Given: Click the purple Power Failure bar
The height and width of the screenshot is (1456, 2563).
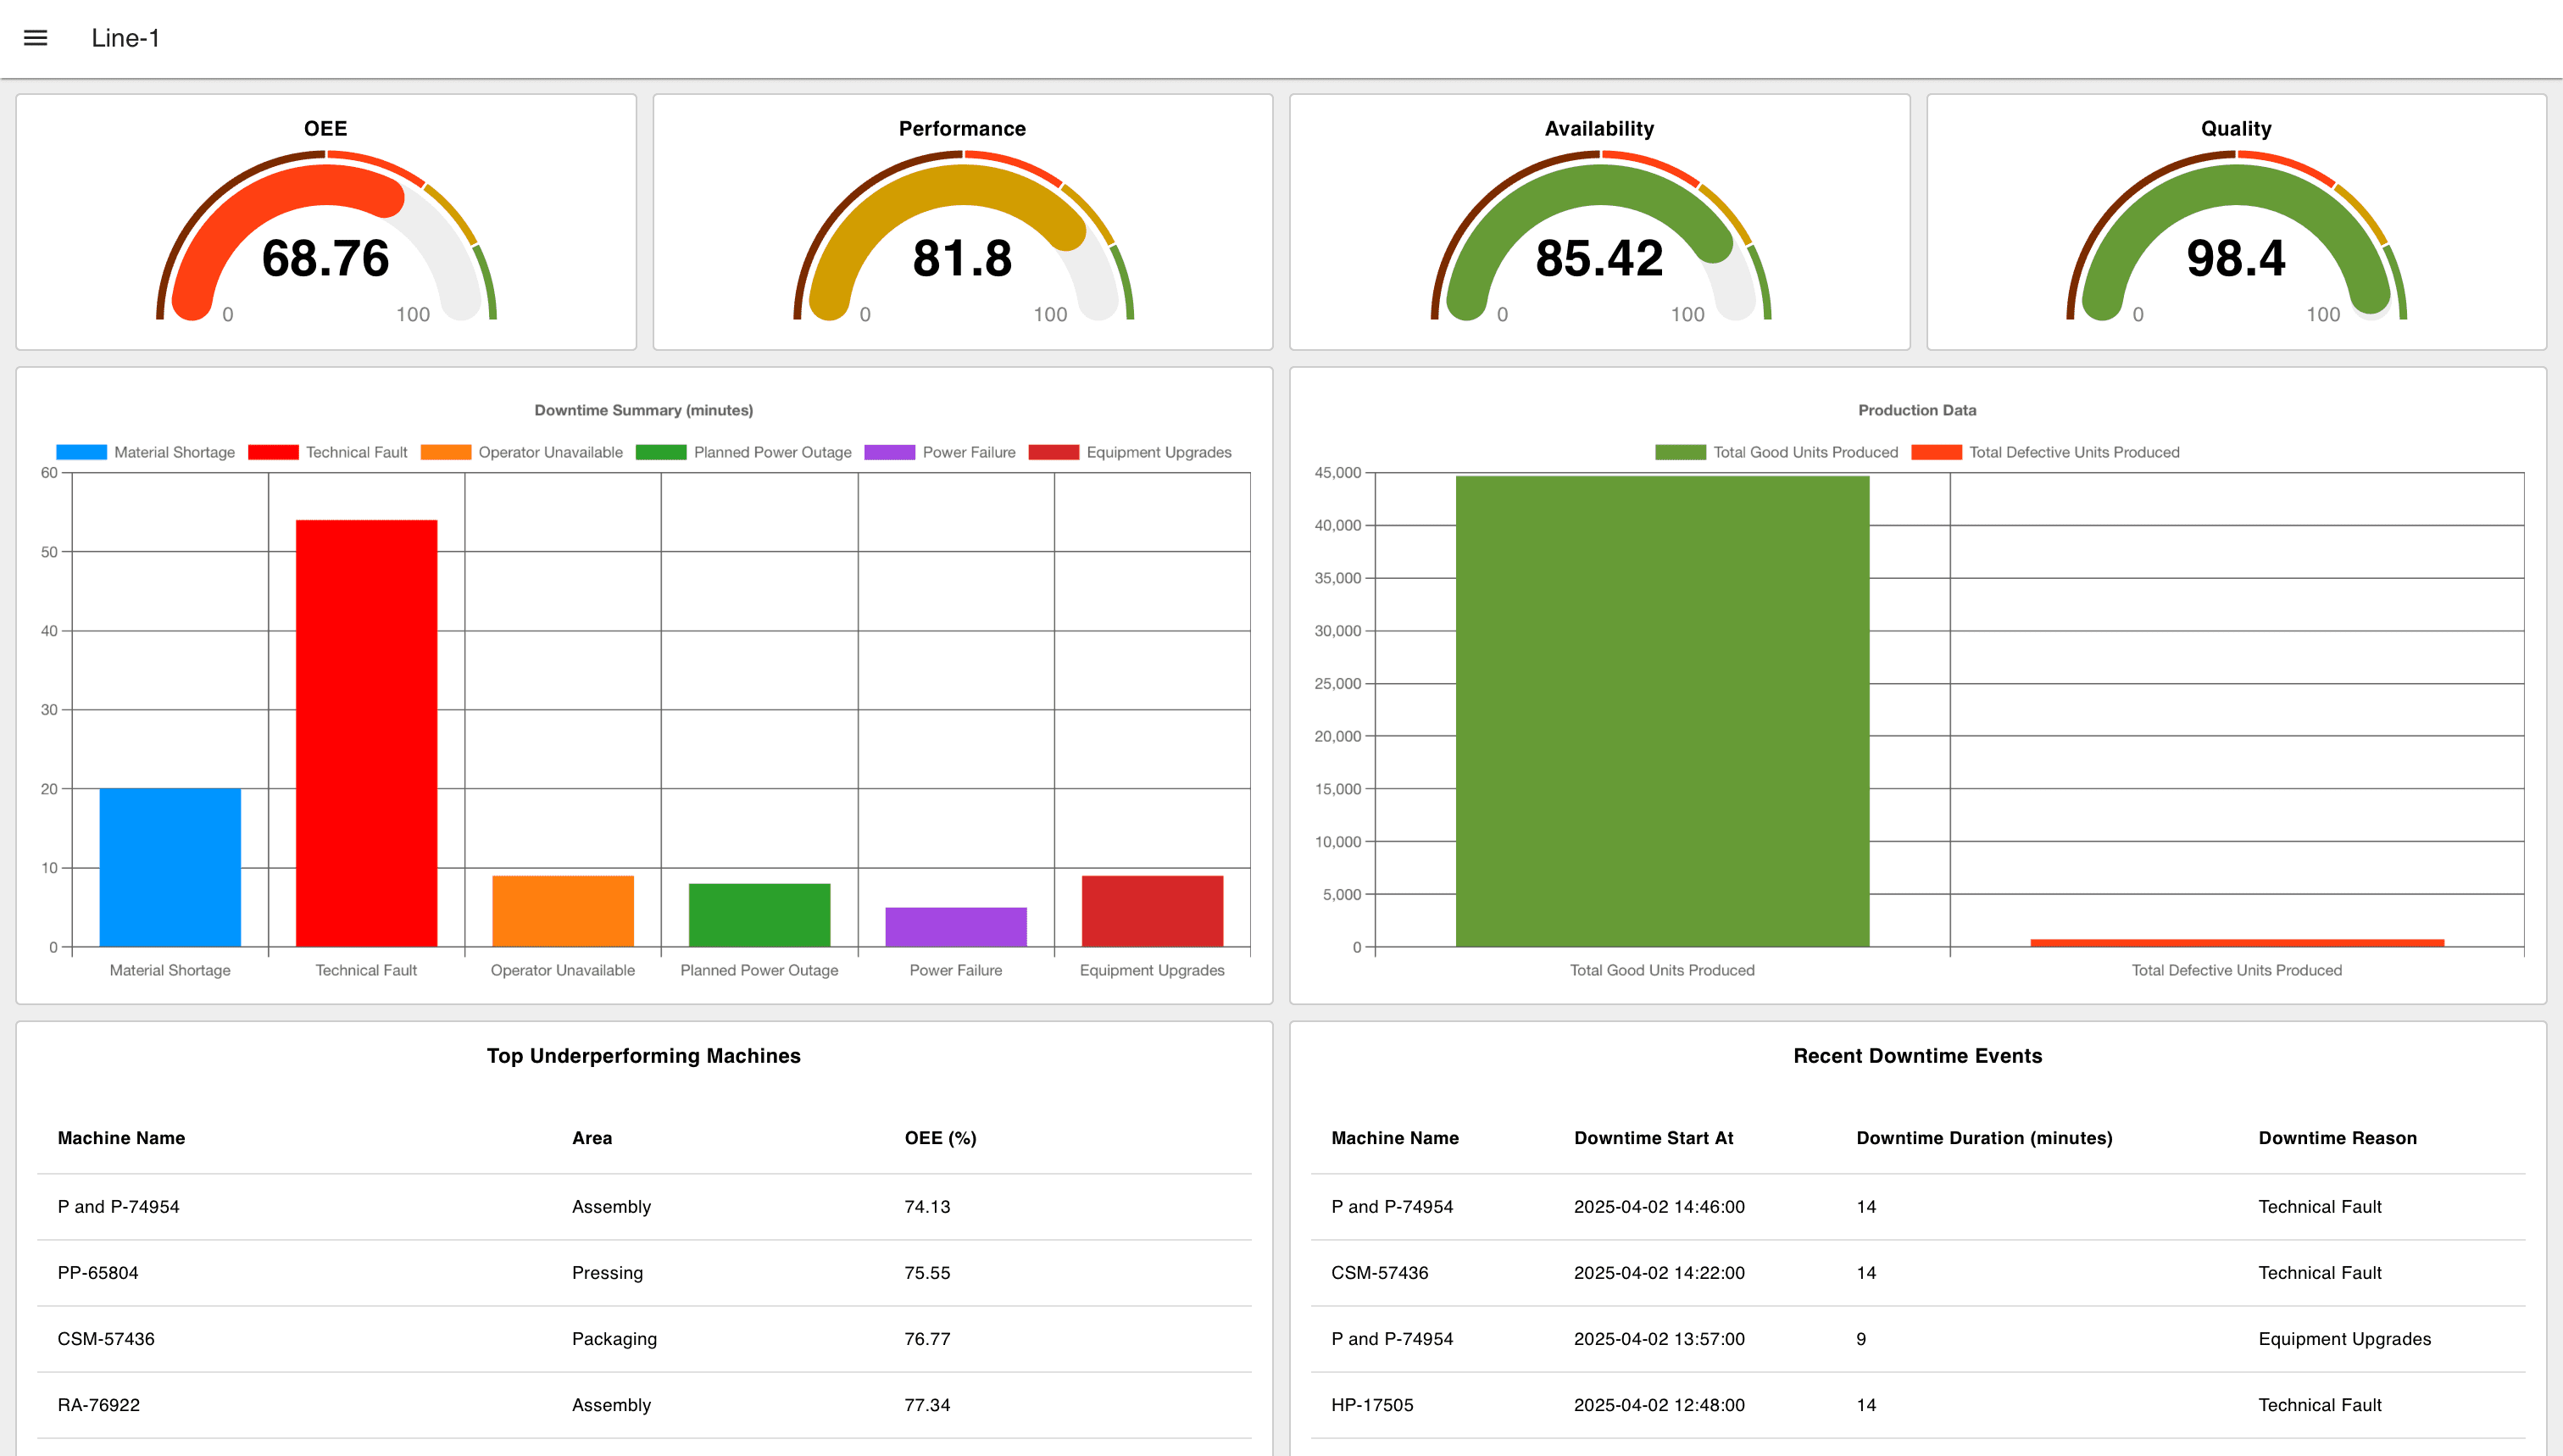Looking at the screenshot, I should coord(955,925).
